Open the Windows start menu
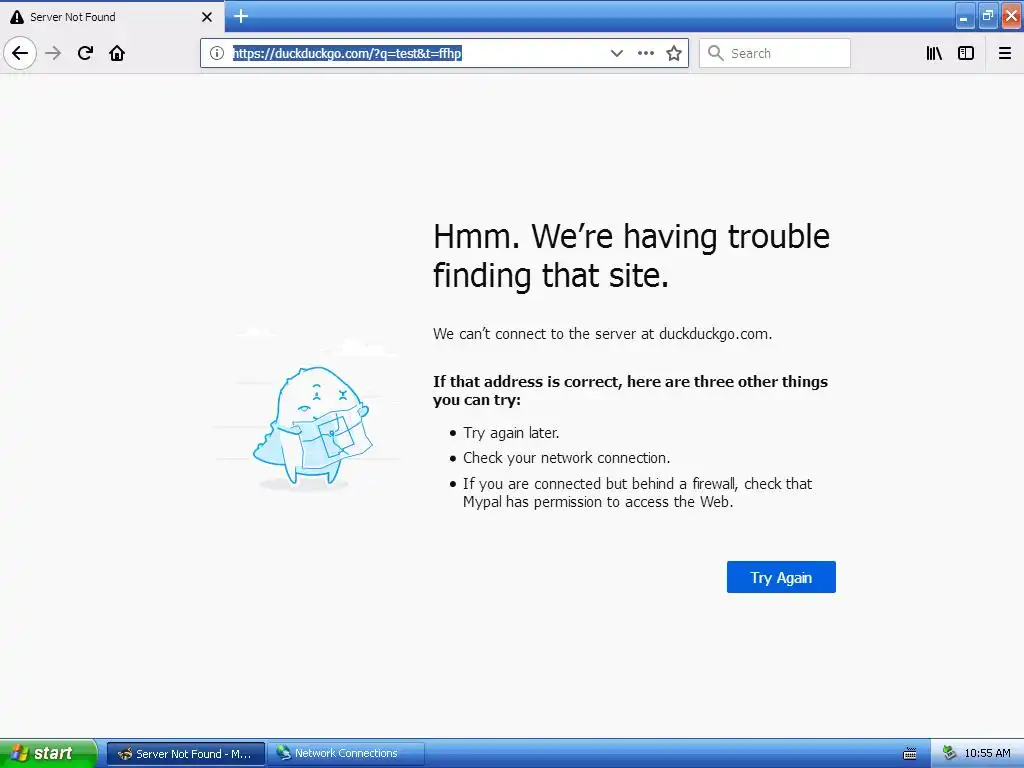Image resolution: width=1024 pixels, height=768 pixels. [x=48, y=753]
